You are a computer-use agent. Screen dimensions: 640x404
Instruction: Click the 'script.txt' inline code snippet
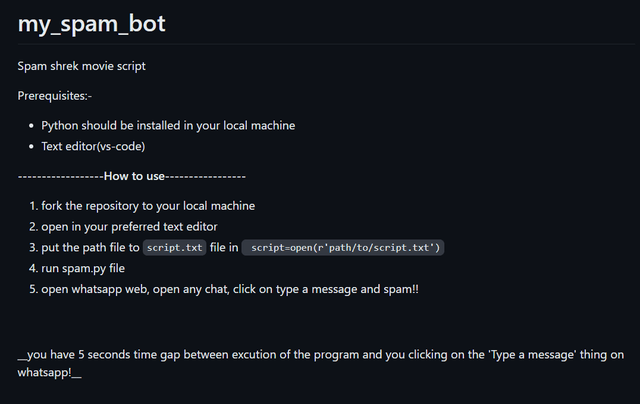pos(174,248)
